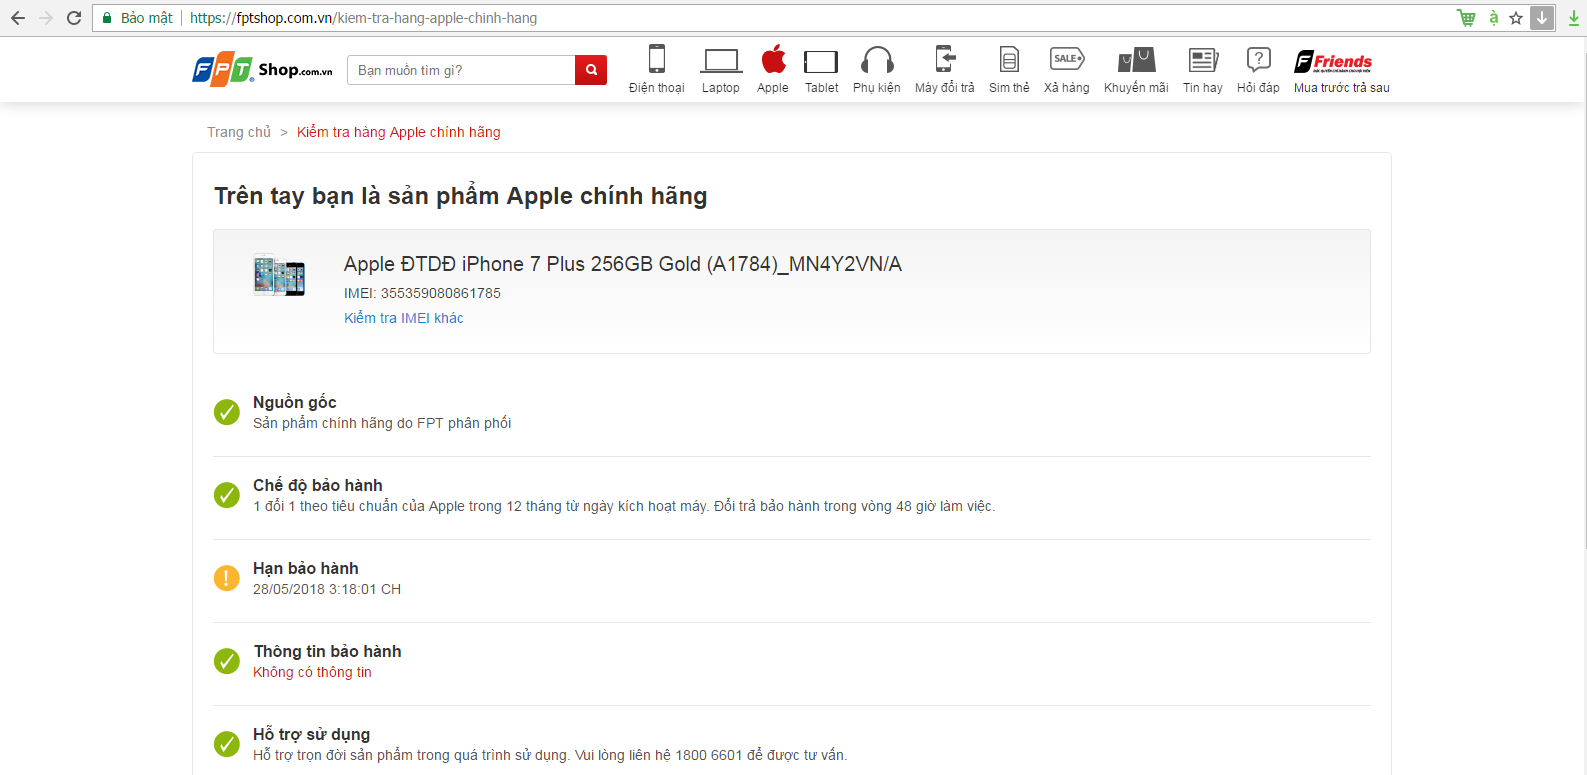Open the Tin hay newspaper icon
The image size is (1587, 775).
[1203, 60]
